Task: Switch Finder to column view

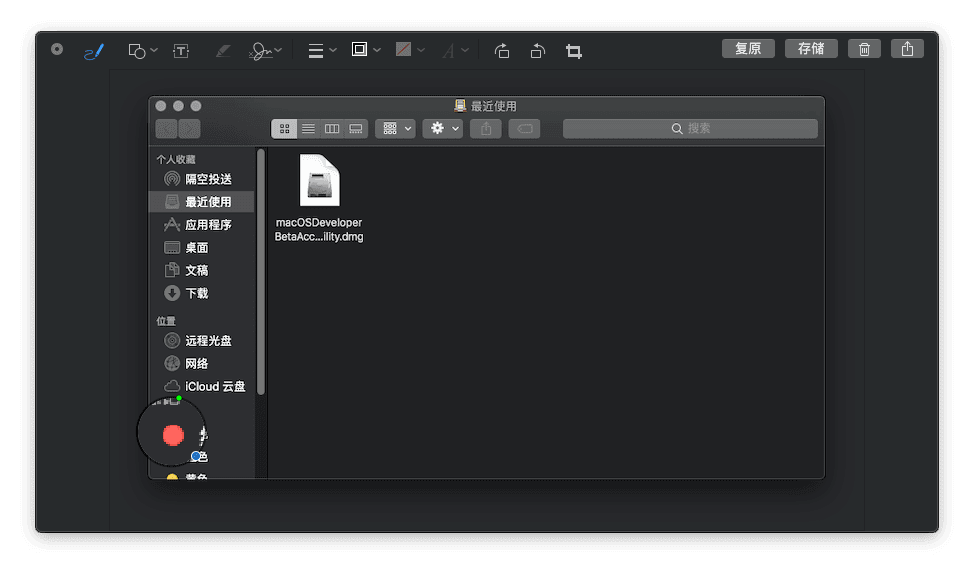Action: click(332, 129)
